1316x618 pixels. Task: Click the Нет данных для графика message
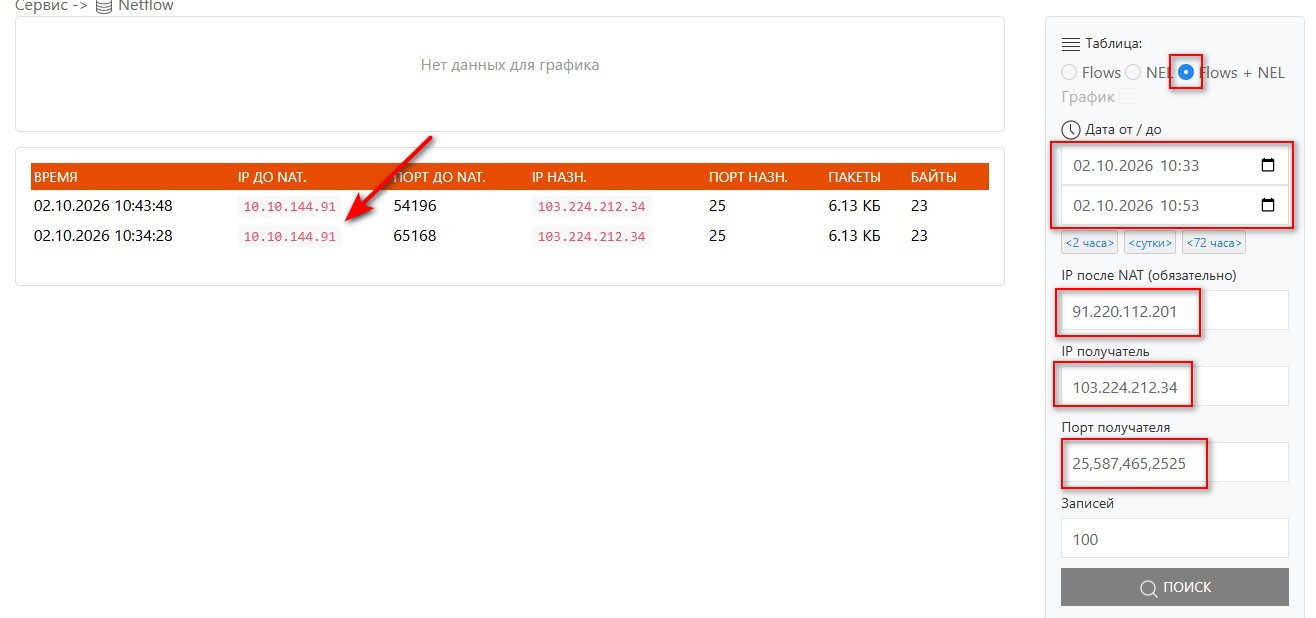point(510,65)
